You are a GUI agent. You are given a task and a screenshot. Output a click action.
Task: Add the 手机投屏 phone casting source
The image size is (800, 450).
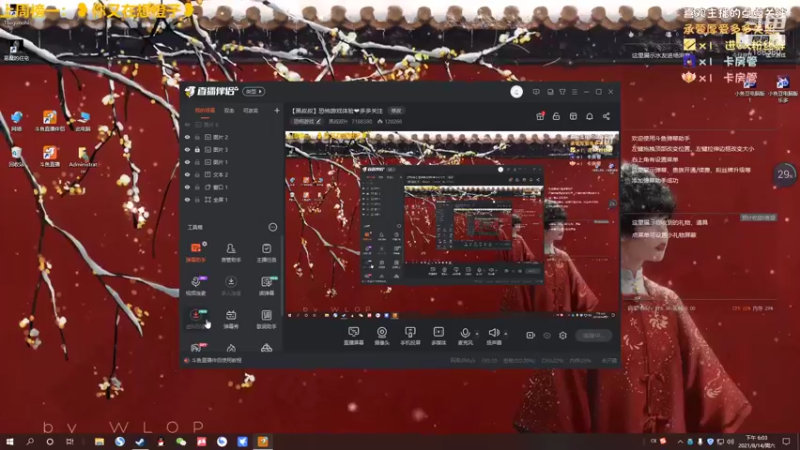(410, 336)
